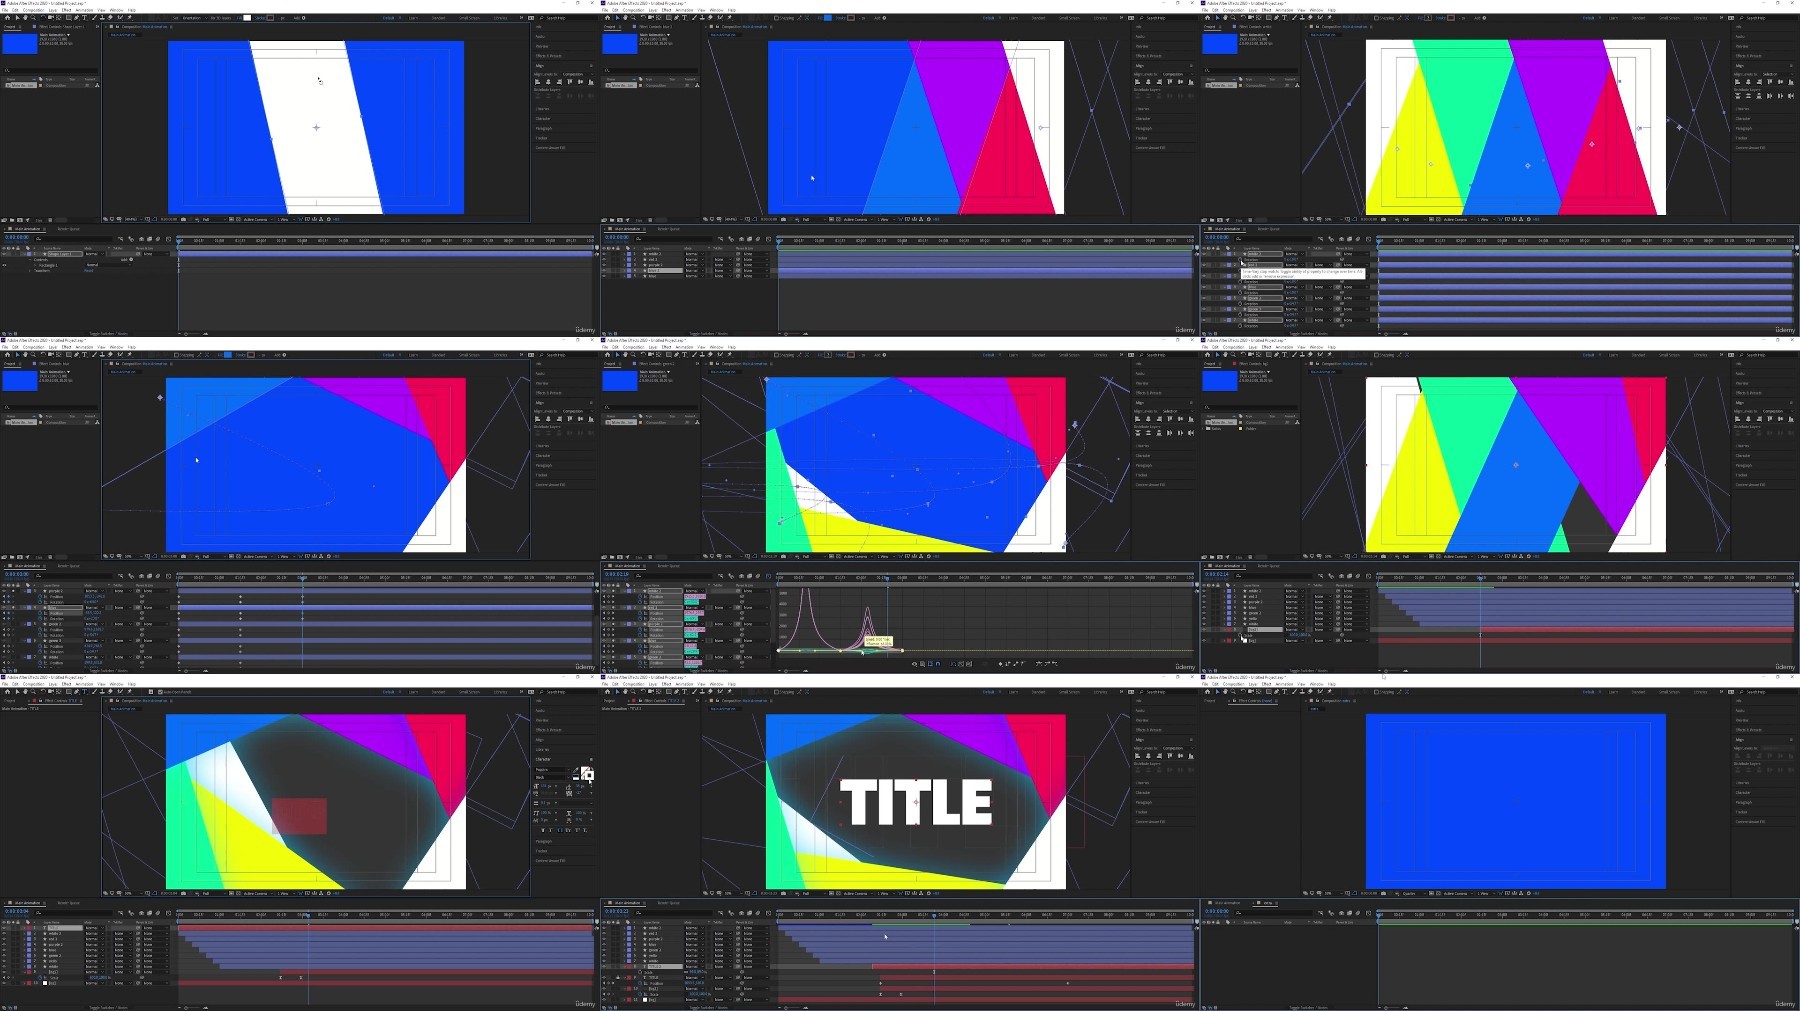Open Shape Layer 1 blend mode Normal dropdown
Image resolution: width=1800 pixels, height=1011 pixels.
(95, 254)
